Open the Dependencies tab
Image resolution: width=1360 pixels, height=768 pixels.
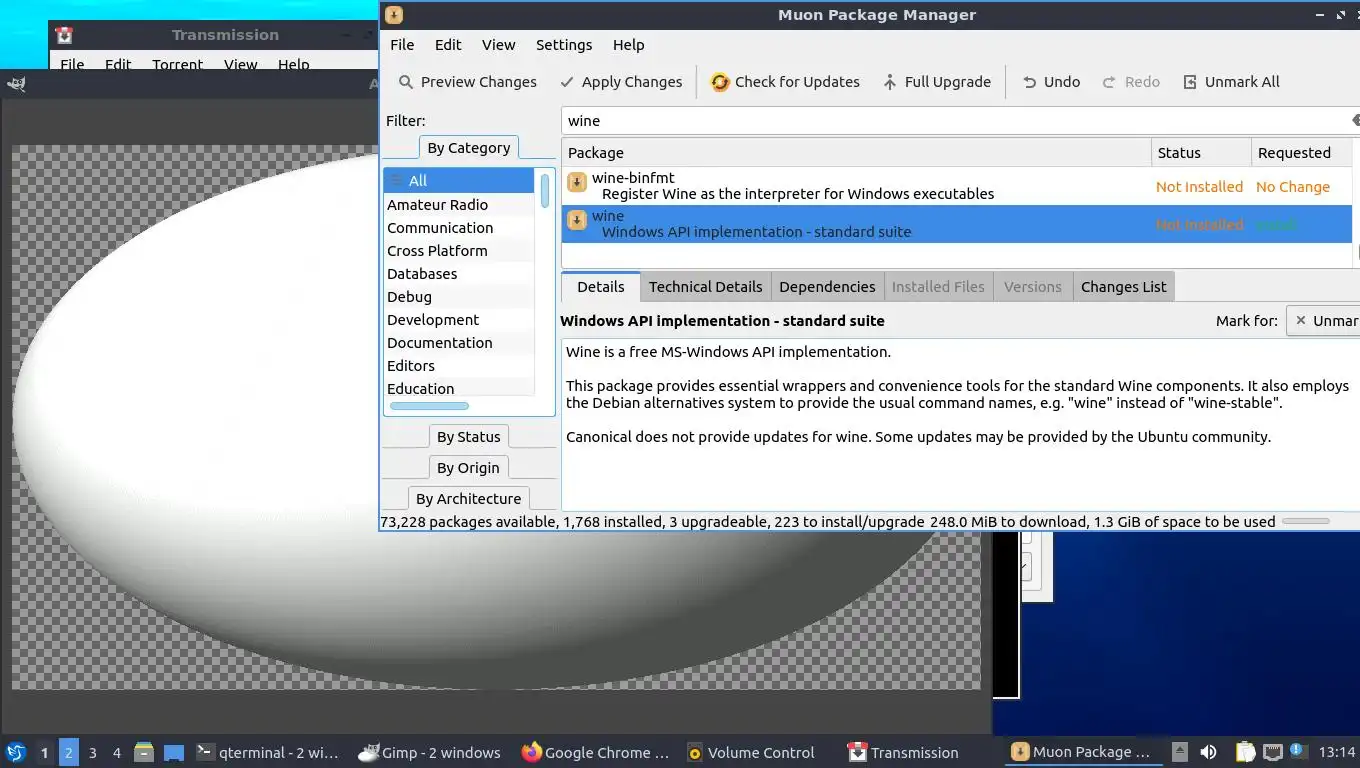[x=827, y=287]
